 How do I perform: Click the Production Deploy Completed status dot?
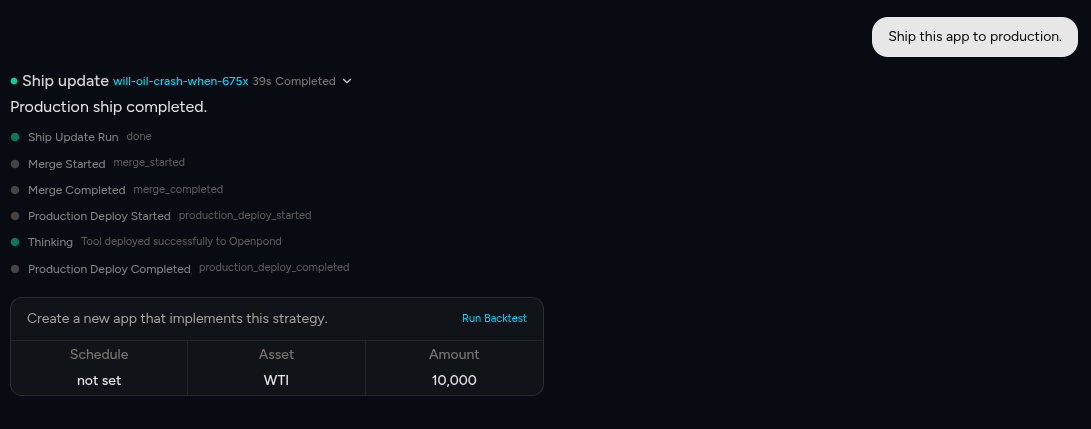15,269
